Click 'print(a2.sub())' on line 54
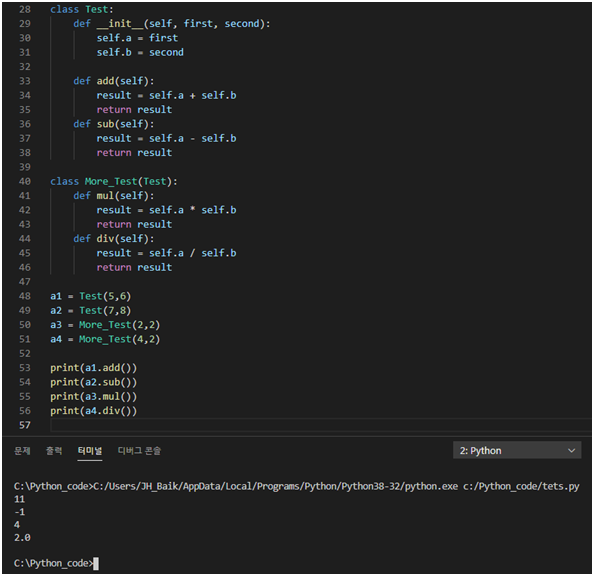Image resolution: width=594 pixels, height=576 pixels. [94, 382]
